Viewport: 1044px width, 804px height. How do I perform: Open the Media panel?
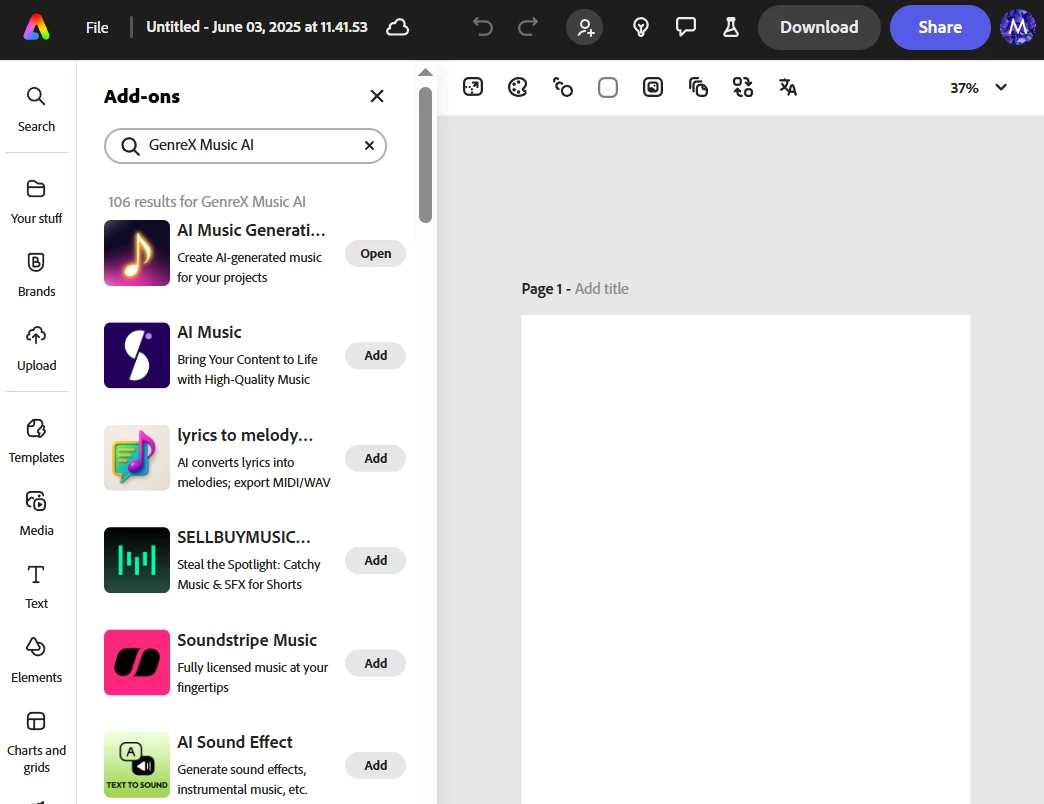(37, 514)
